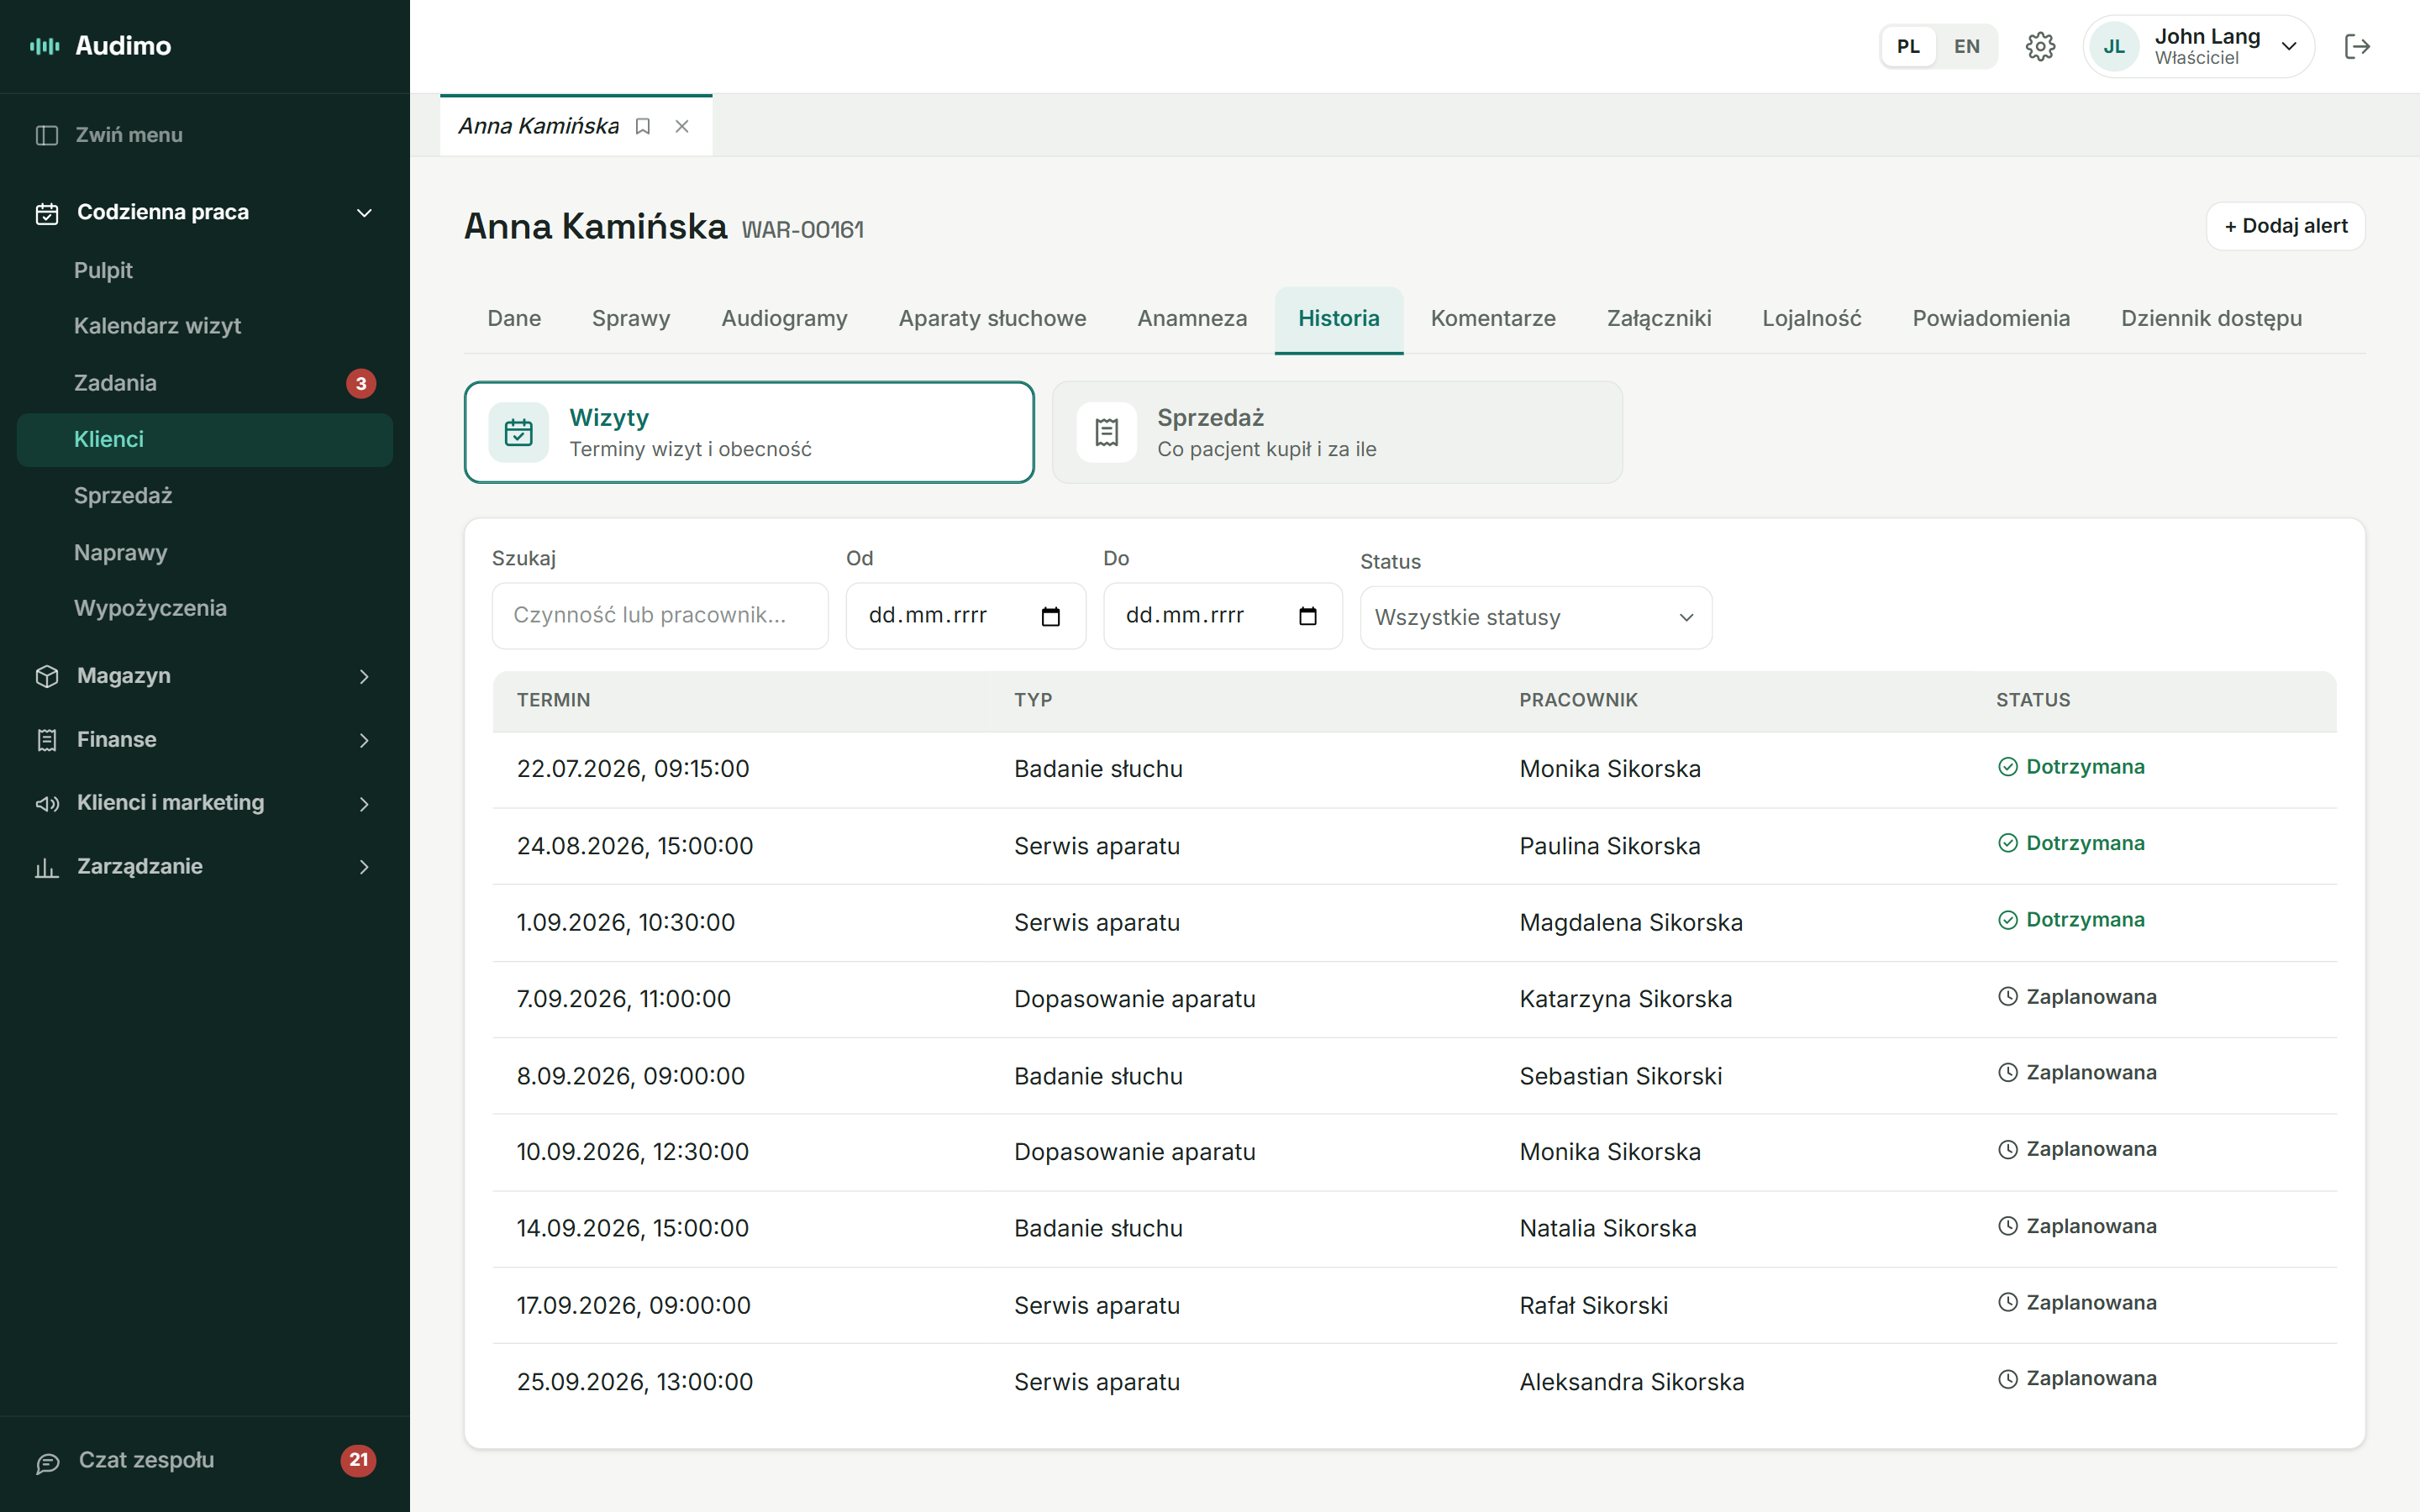Switch the language to PL
Screen dimensions: 2420x1512
[x=1908, y=46]
